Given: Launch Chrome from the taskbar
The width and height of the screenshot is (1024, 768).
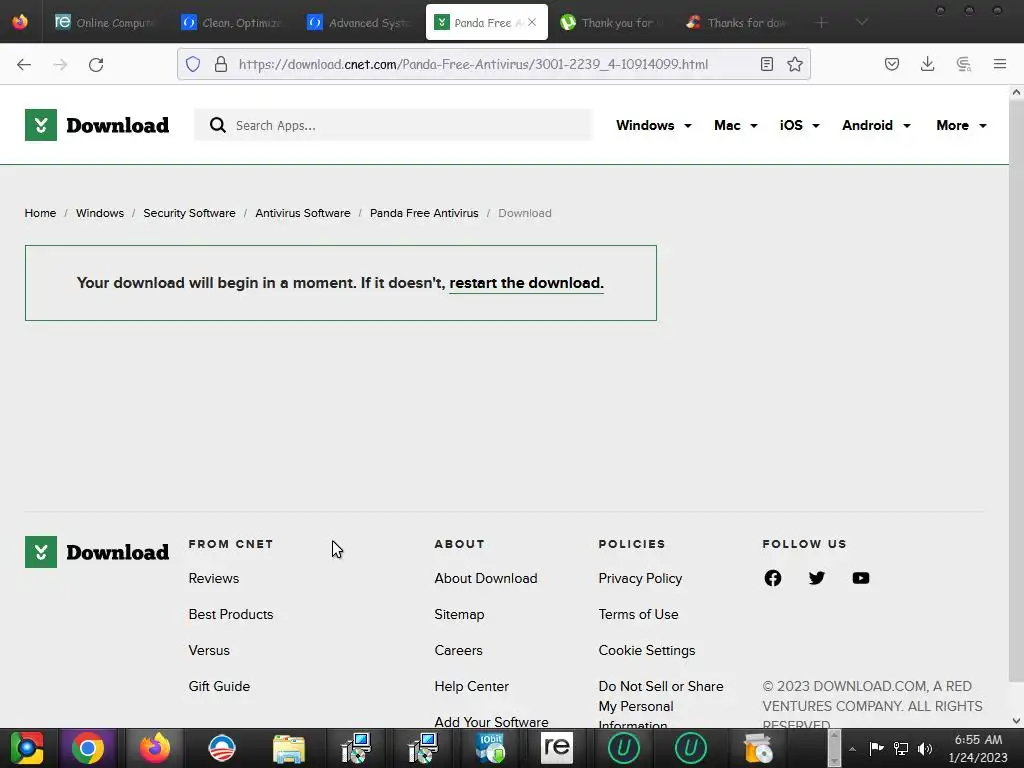Looking at the screenshot, I should [88, 748].
